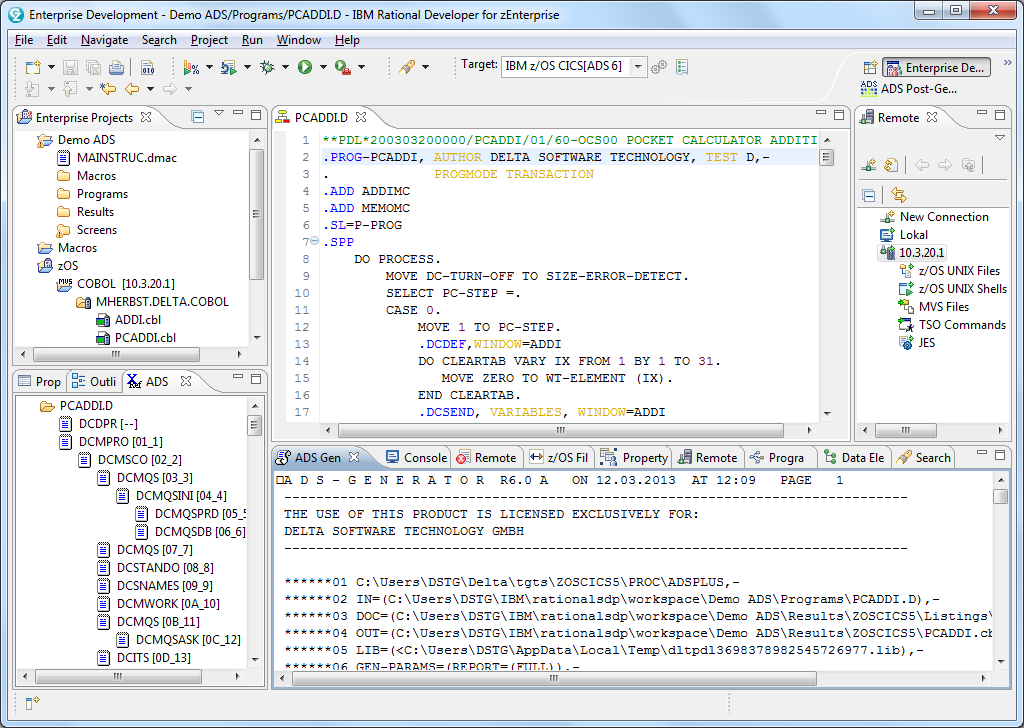Select z/OS UNIX Shells node
This screenshot has width=1024, height=728.
[x=962, y=289]
